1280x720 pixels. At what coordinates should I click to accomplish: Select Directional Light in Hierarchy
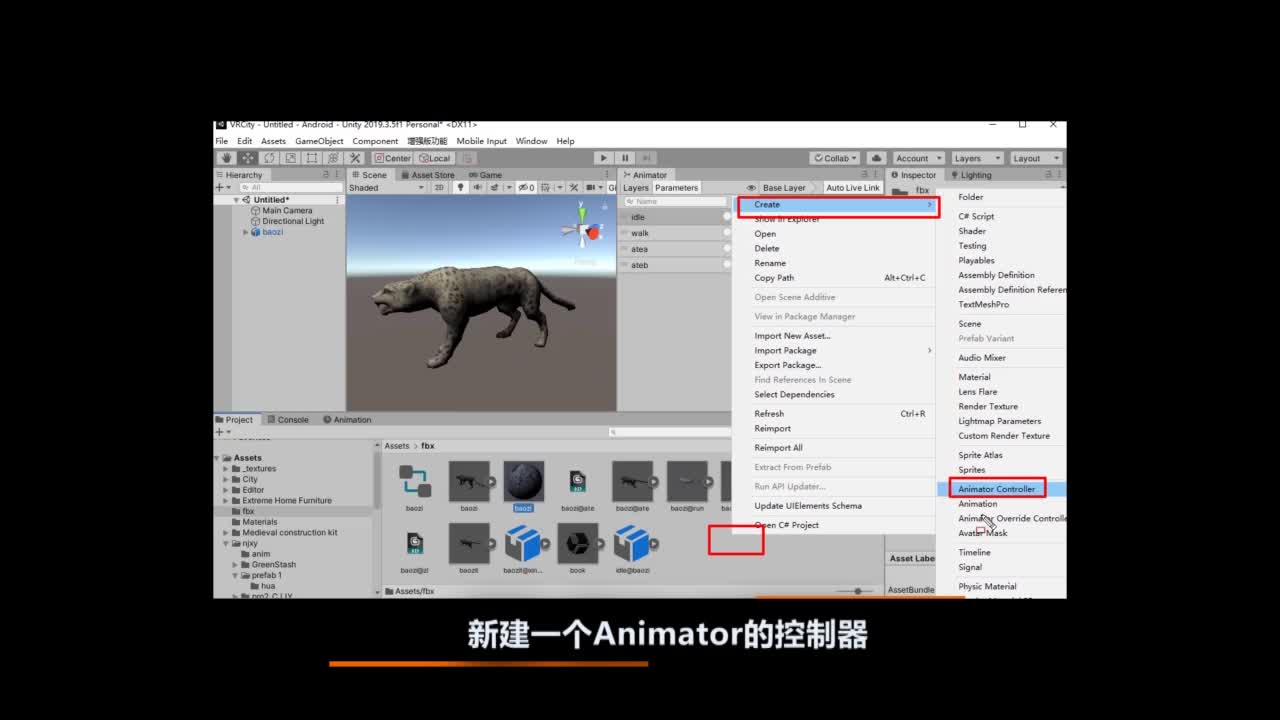[293, 221]
